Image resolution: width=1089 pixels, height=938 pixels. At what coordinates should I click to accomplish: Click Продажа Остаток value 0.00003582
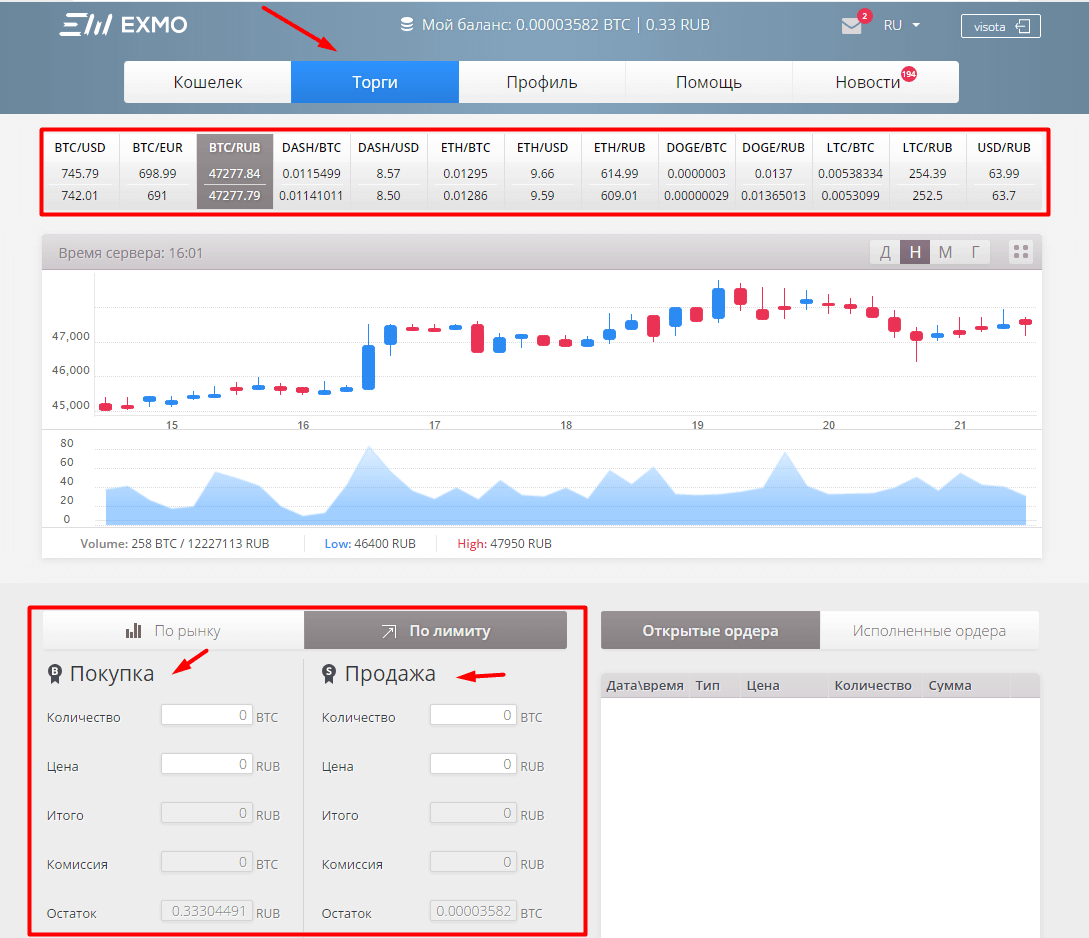click(473, 911)
